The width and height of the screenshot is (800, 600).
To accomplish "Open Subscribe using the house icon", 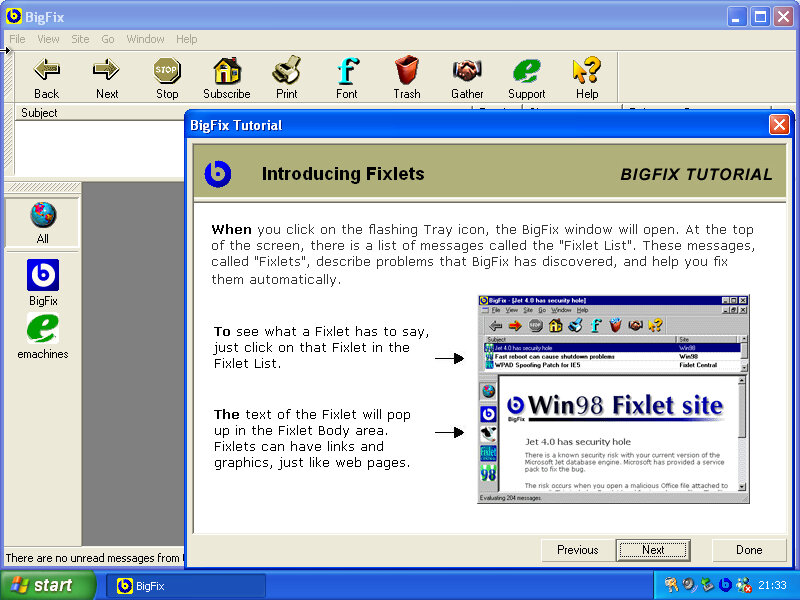I will [x=227, y=71].
